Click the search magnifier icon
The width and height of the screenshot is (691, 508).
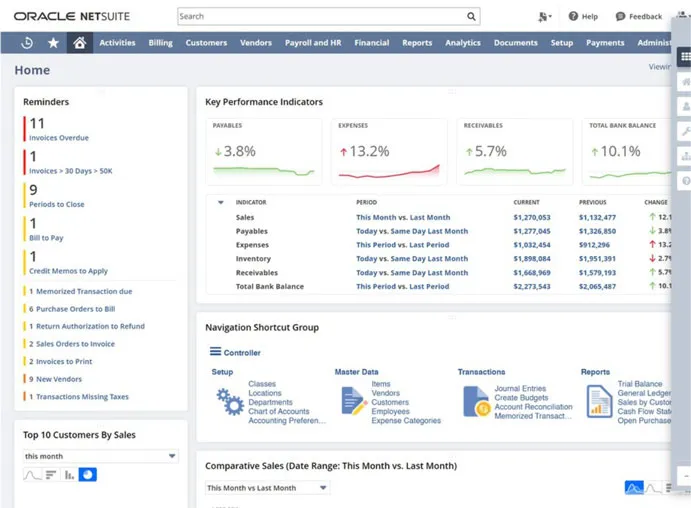[x=471, y=17]
